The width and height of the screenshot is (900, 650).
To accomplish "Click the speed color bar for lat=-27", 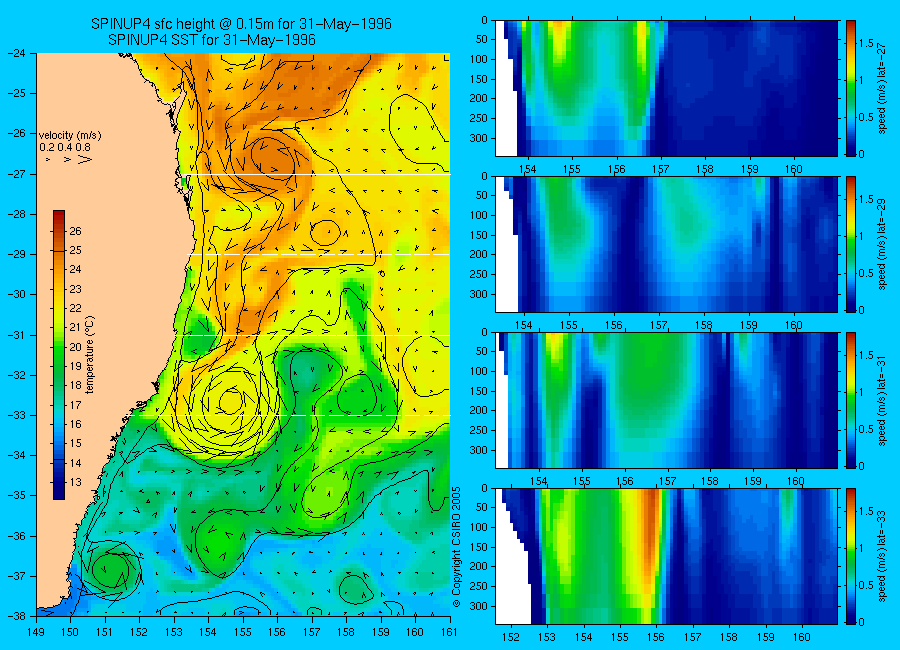I will coord(851,88).
